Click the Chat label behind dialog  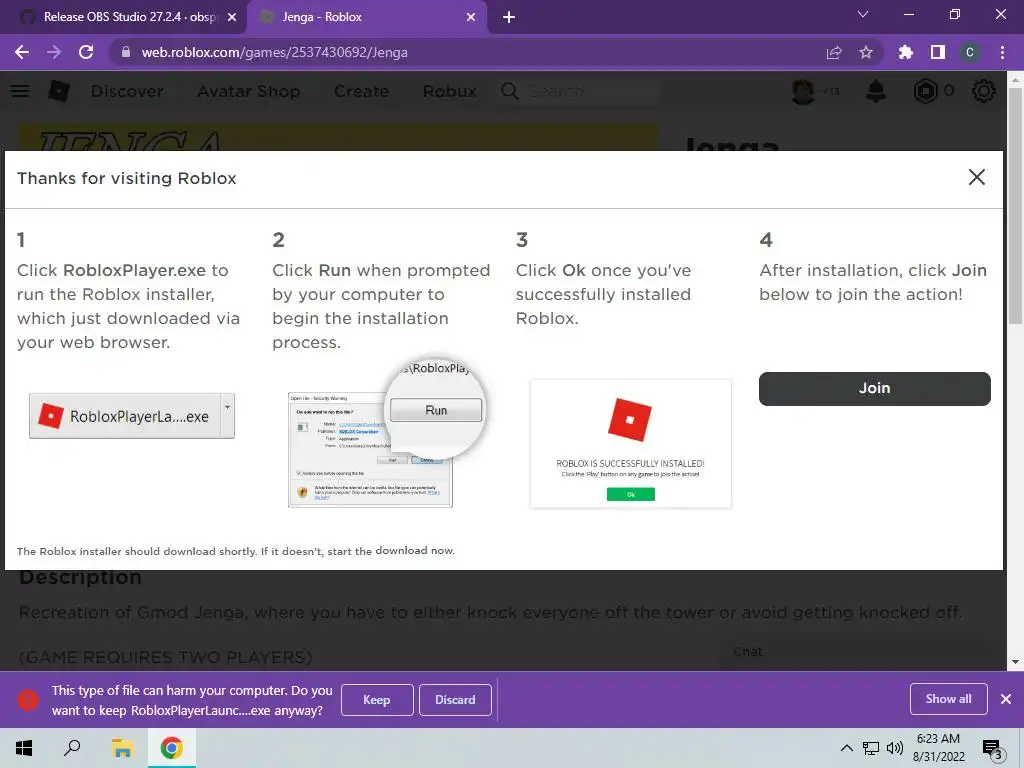(x=748, y=652)
